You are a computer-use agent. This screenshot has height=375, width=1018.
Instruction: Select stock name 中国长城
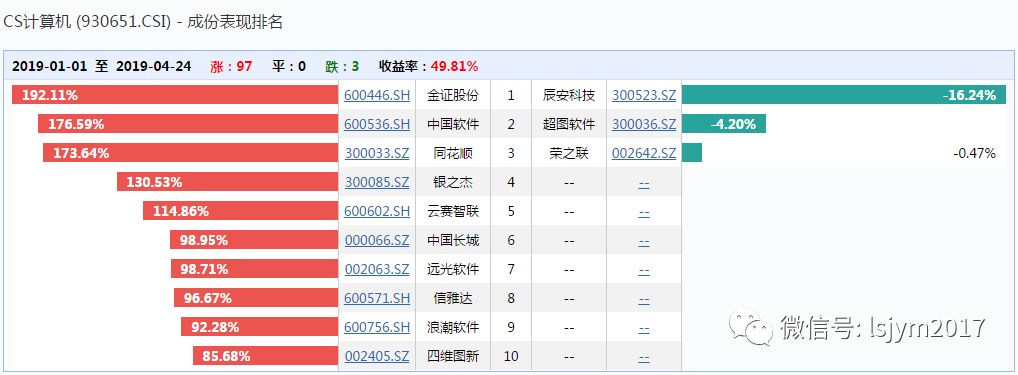point(453,240)
